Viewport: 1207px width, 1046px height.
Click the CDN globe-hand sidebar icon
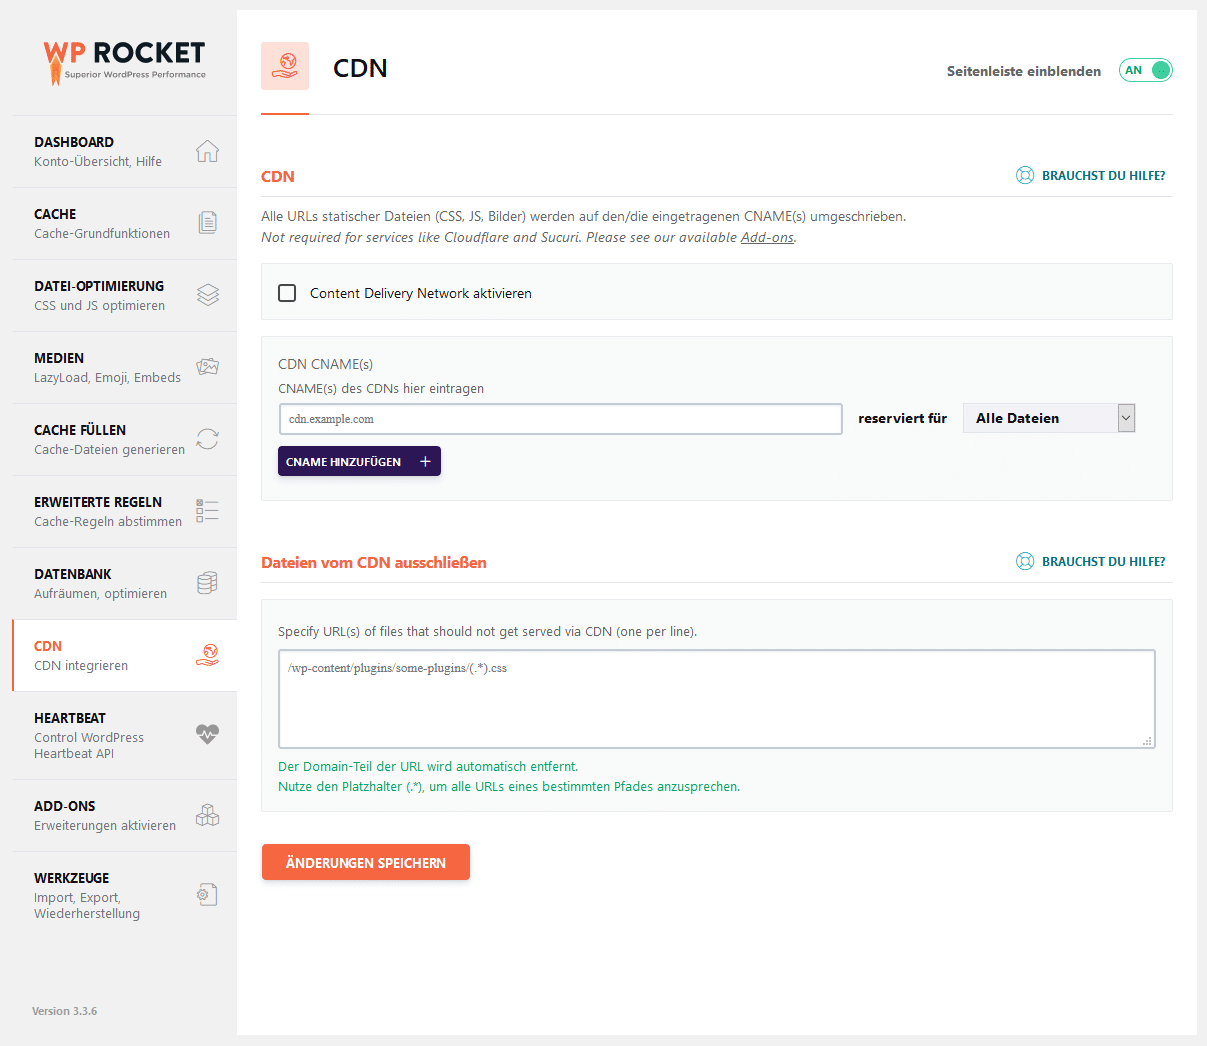(x=207, y=655)
